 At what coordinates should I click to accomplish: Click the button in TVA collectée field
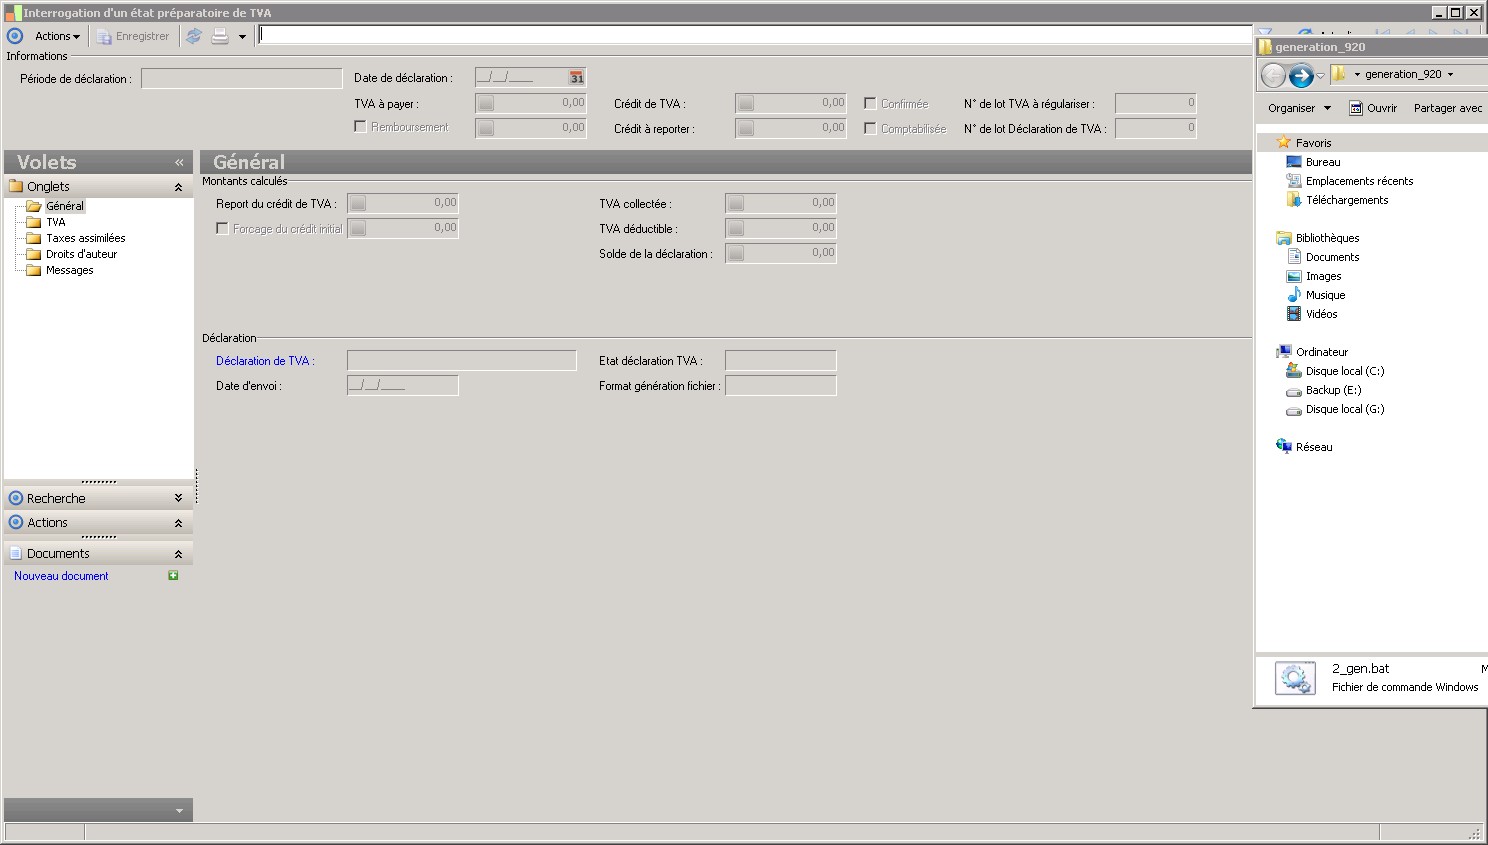735,203
